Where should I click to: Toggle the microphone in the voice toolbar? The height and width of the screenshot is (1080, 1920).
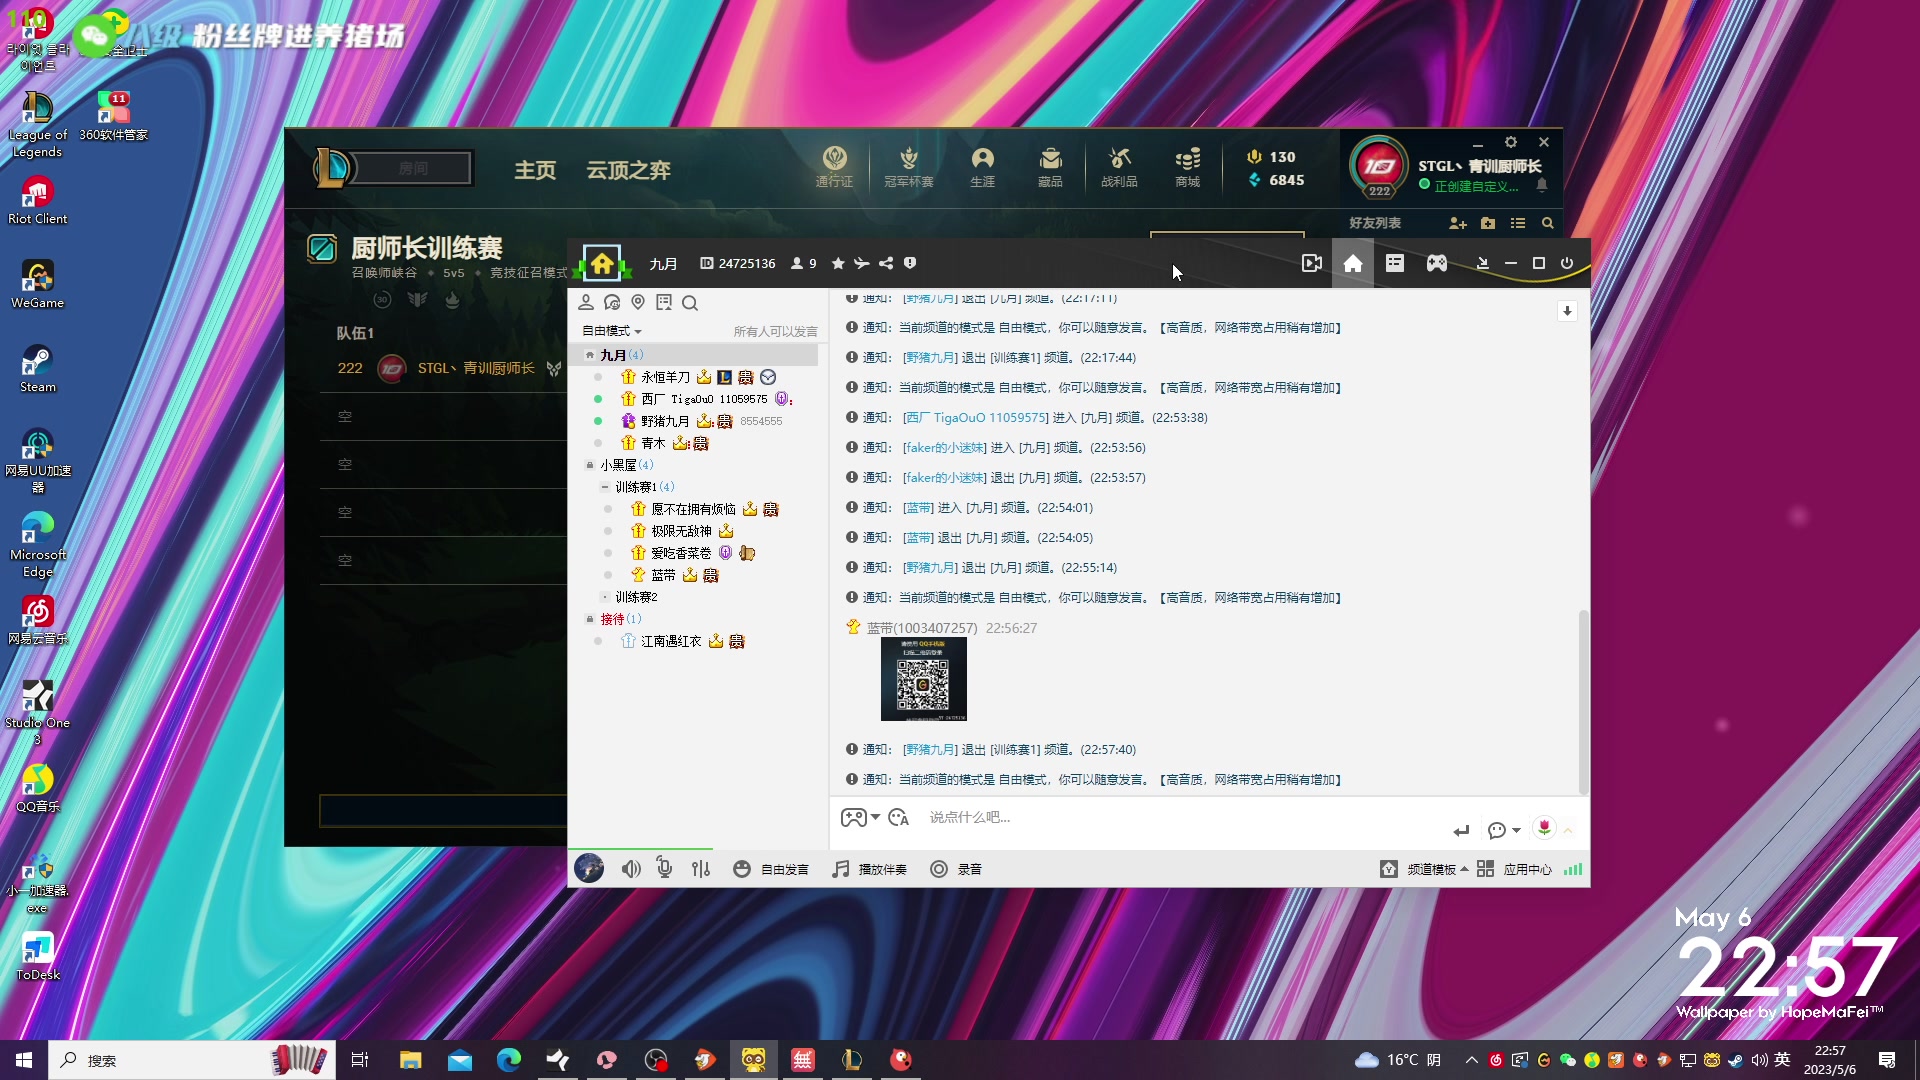click(x=664, y=869)
